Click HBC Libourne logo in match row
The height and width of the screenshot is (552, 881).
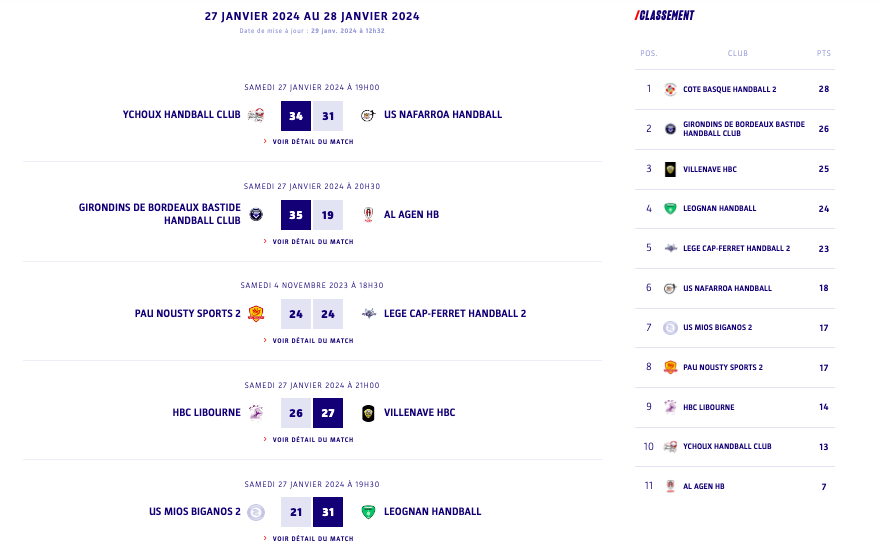coord(256,412)
